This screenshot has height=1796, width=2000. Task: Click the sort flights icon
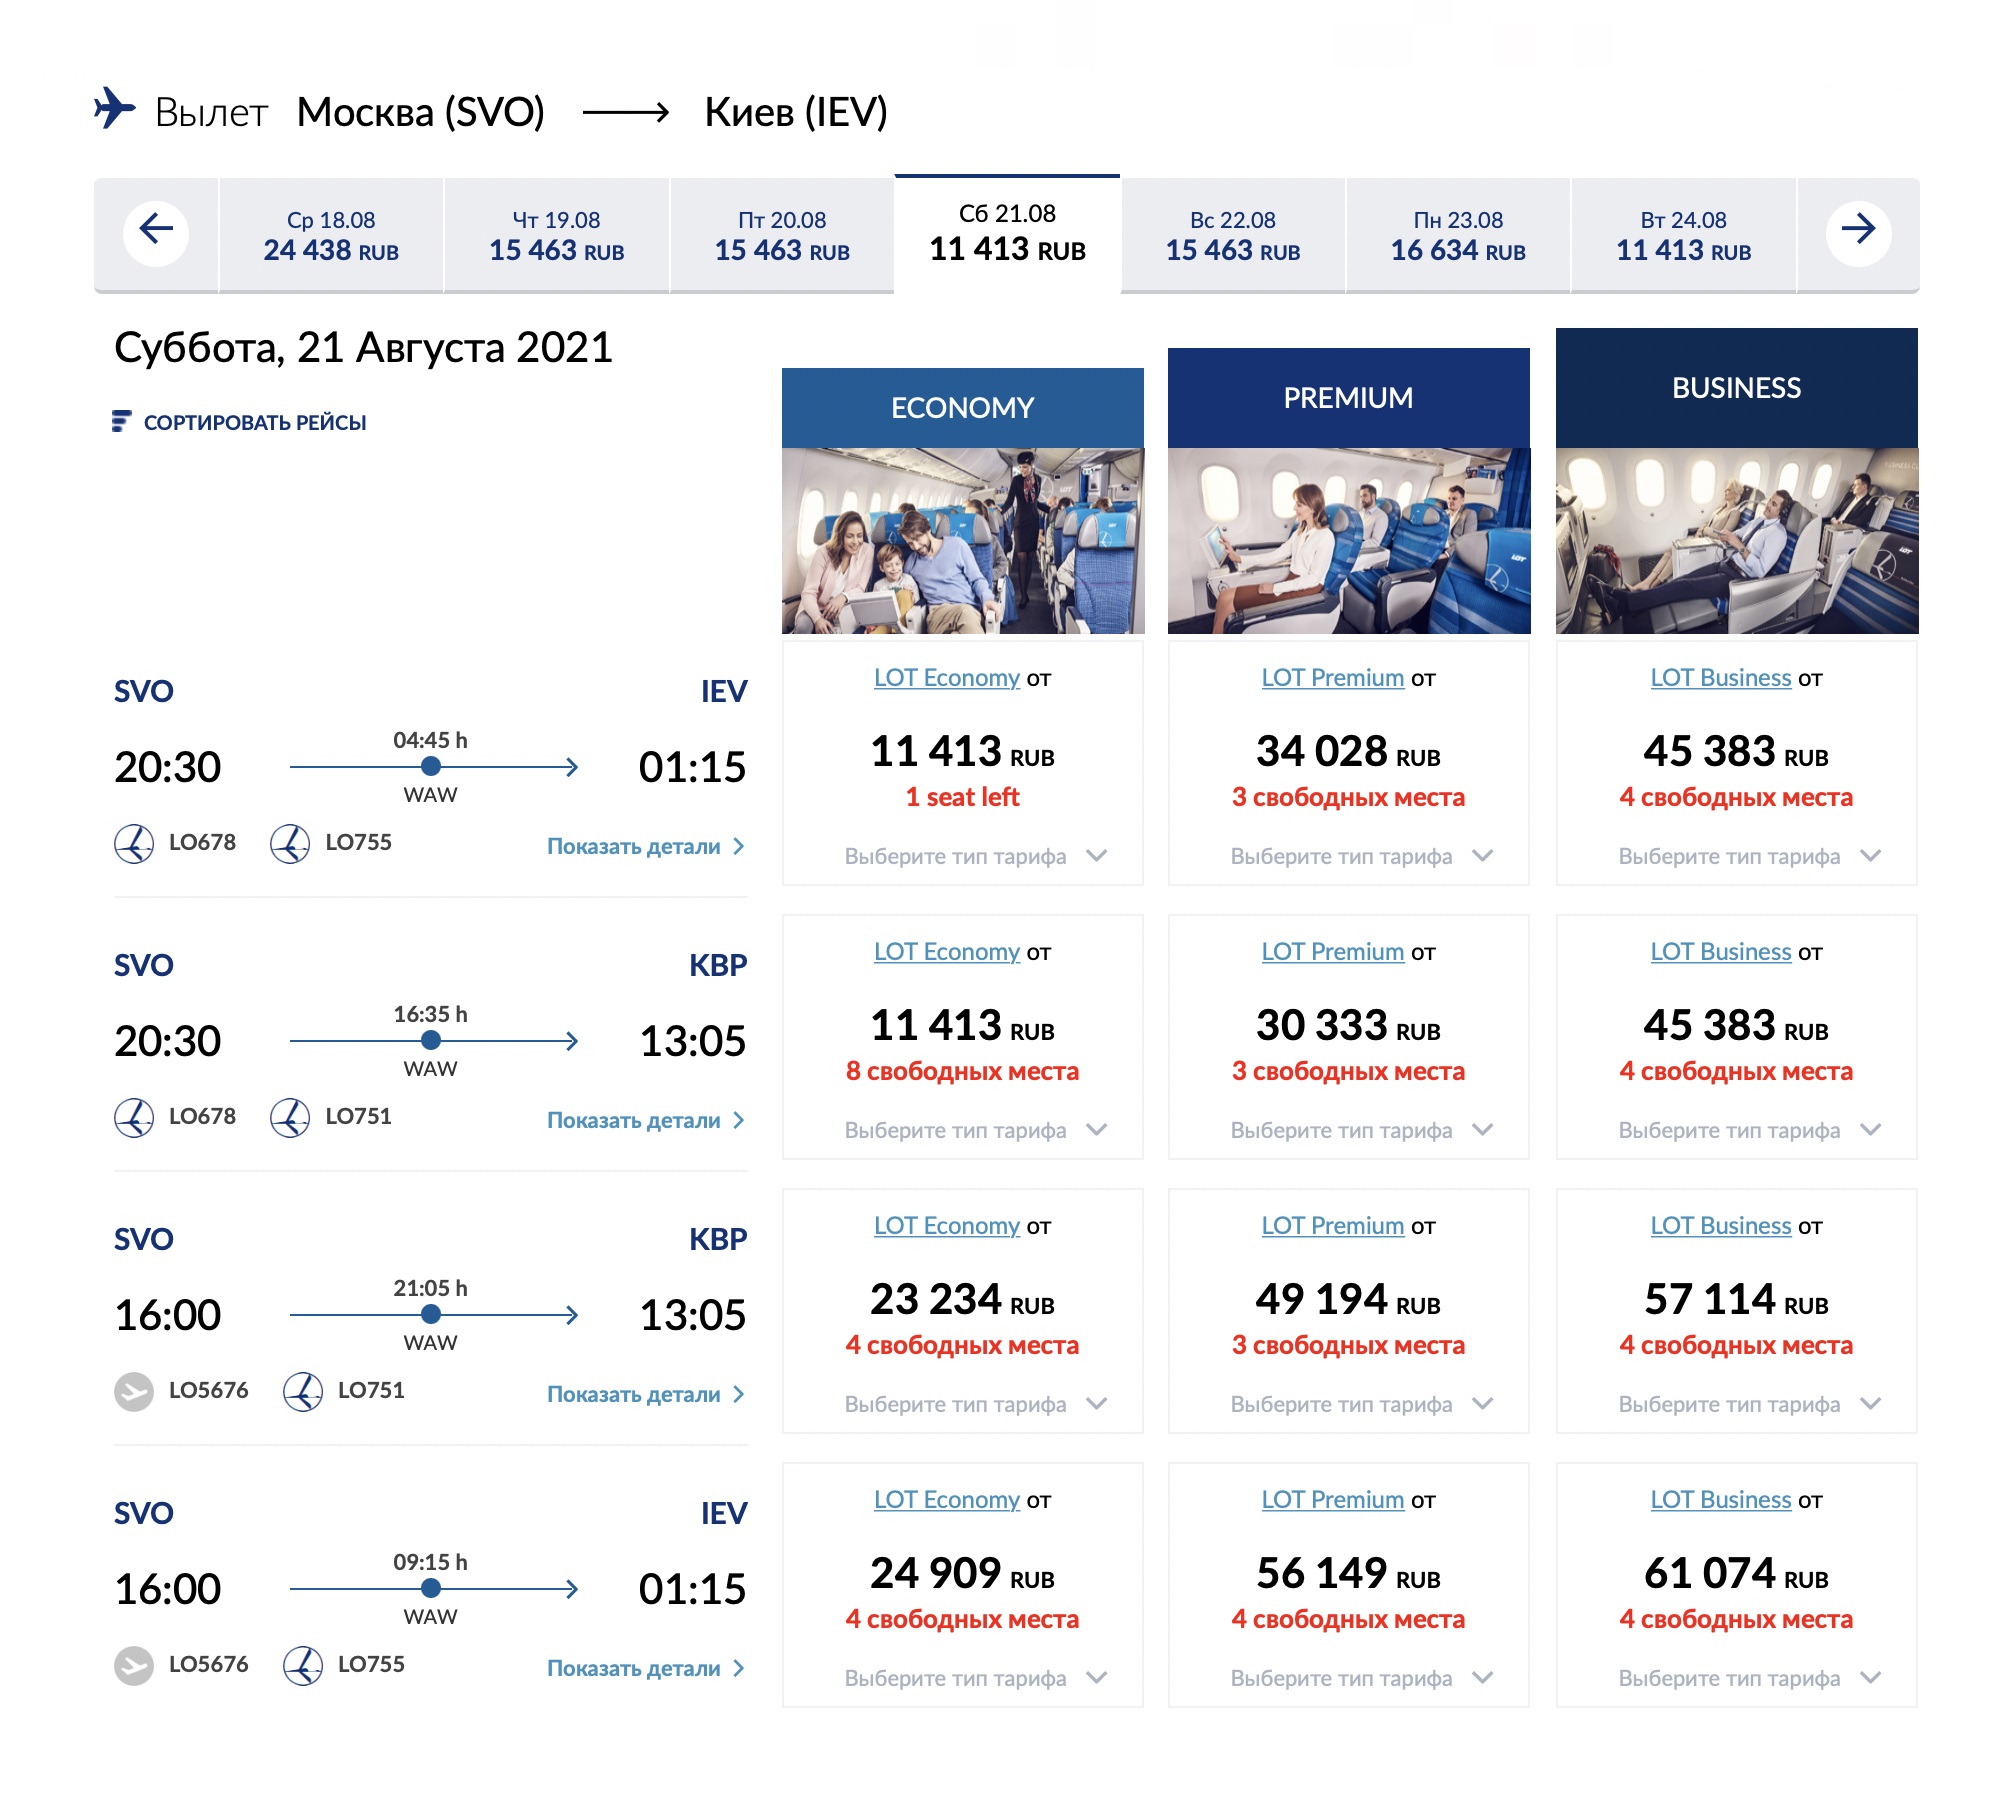click(121, 422)
